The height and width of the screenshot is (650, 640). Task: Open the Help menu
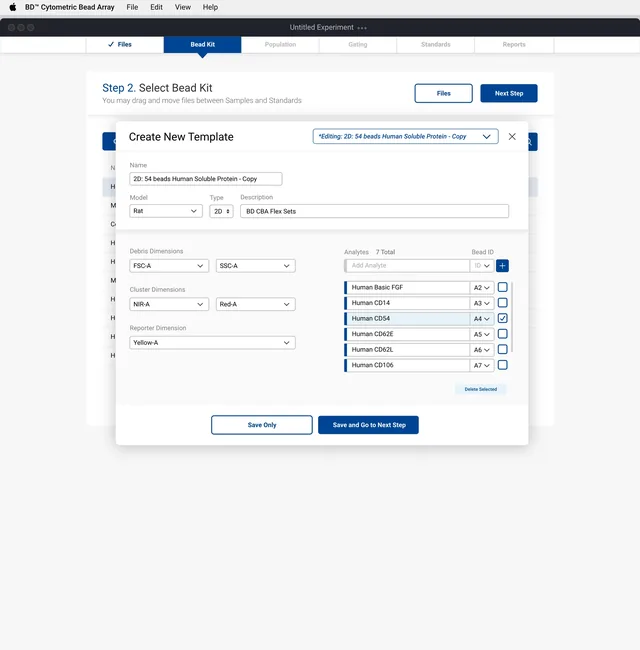pos(210,7)
